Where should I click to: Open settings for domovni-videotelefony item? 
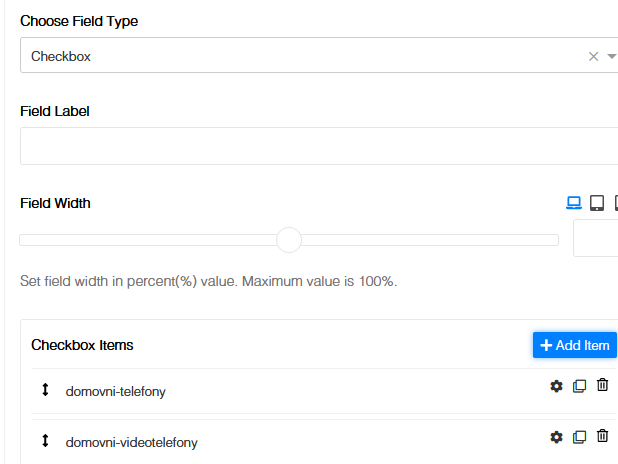click(557, 437)
